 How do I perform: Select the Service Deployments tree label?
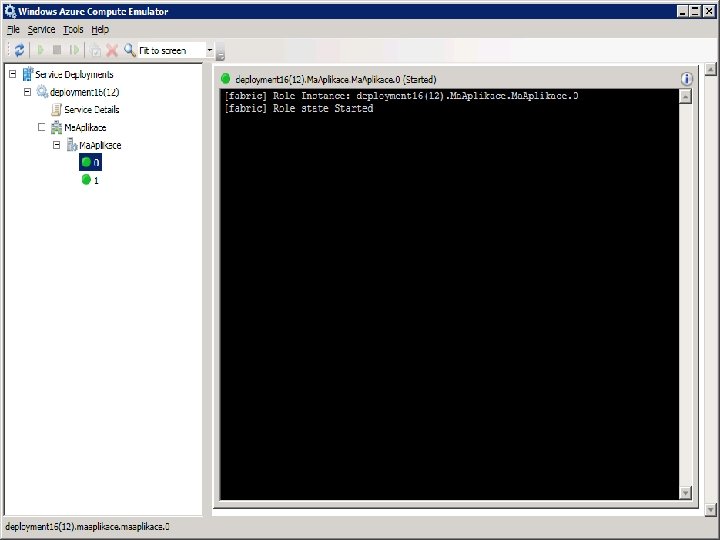click(x=74, y=74)
